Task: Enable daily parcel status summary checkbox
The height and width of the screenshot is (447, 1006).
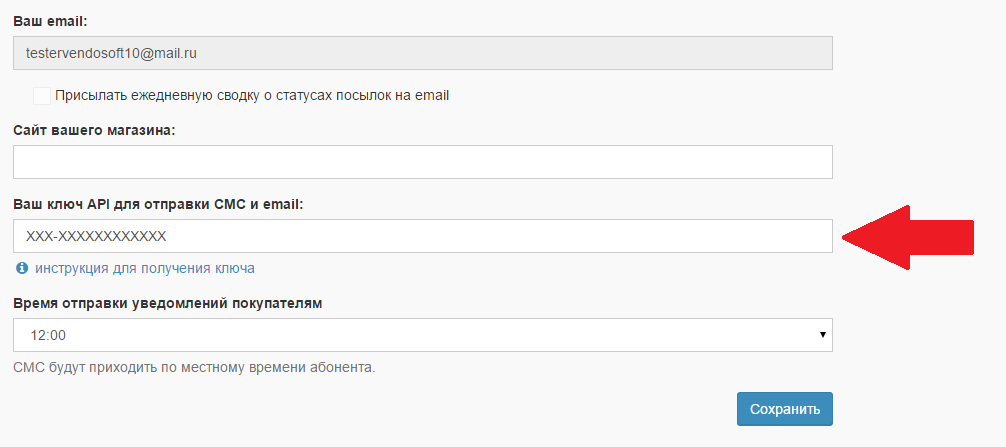Action: 42,96
